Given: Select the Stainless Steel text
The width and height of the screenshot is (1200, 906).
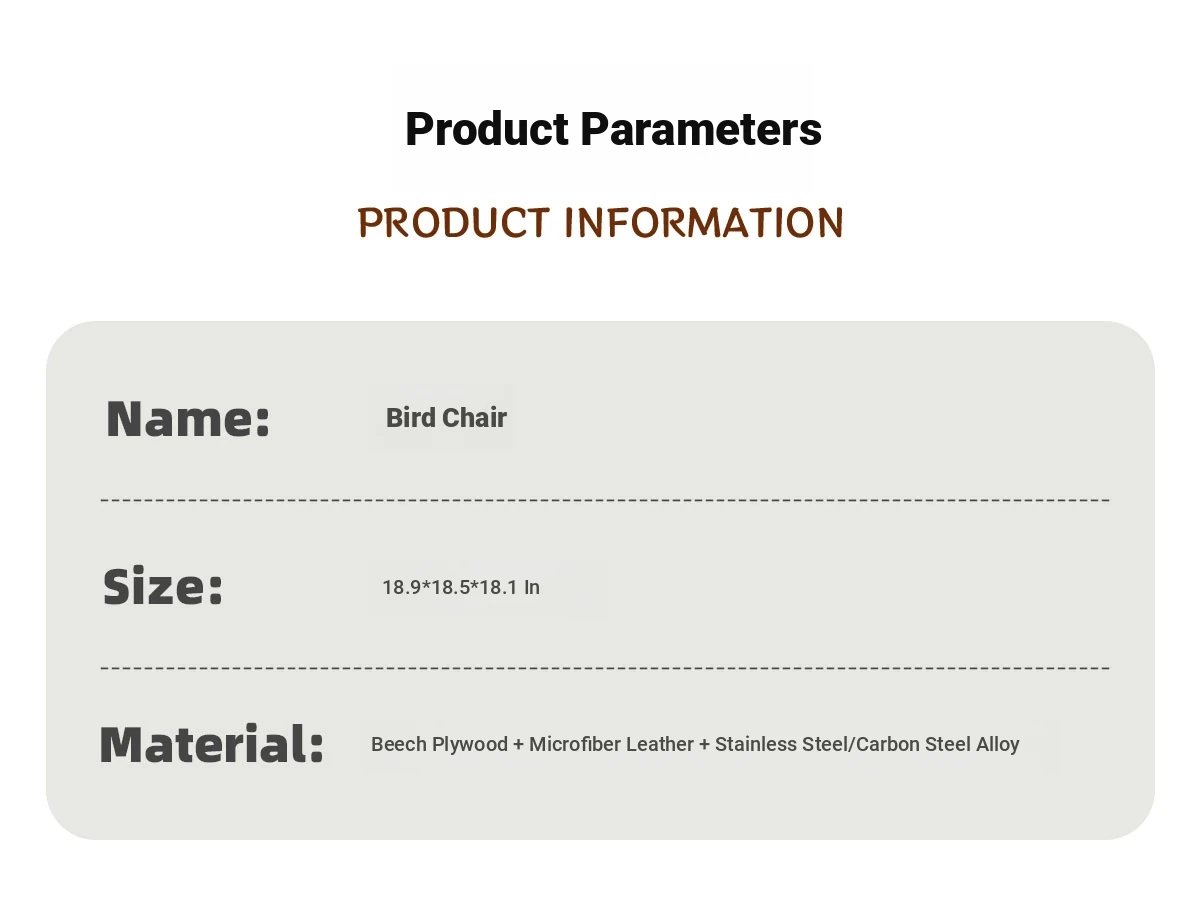Looking at the screenshot, I should click(782, 744).
